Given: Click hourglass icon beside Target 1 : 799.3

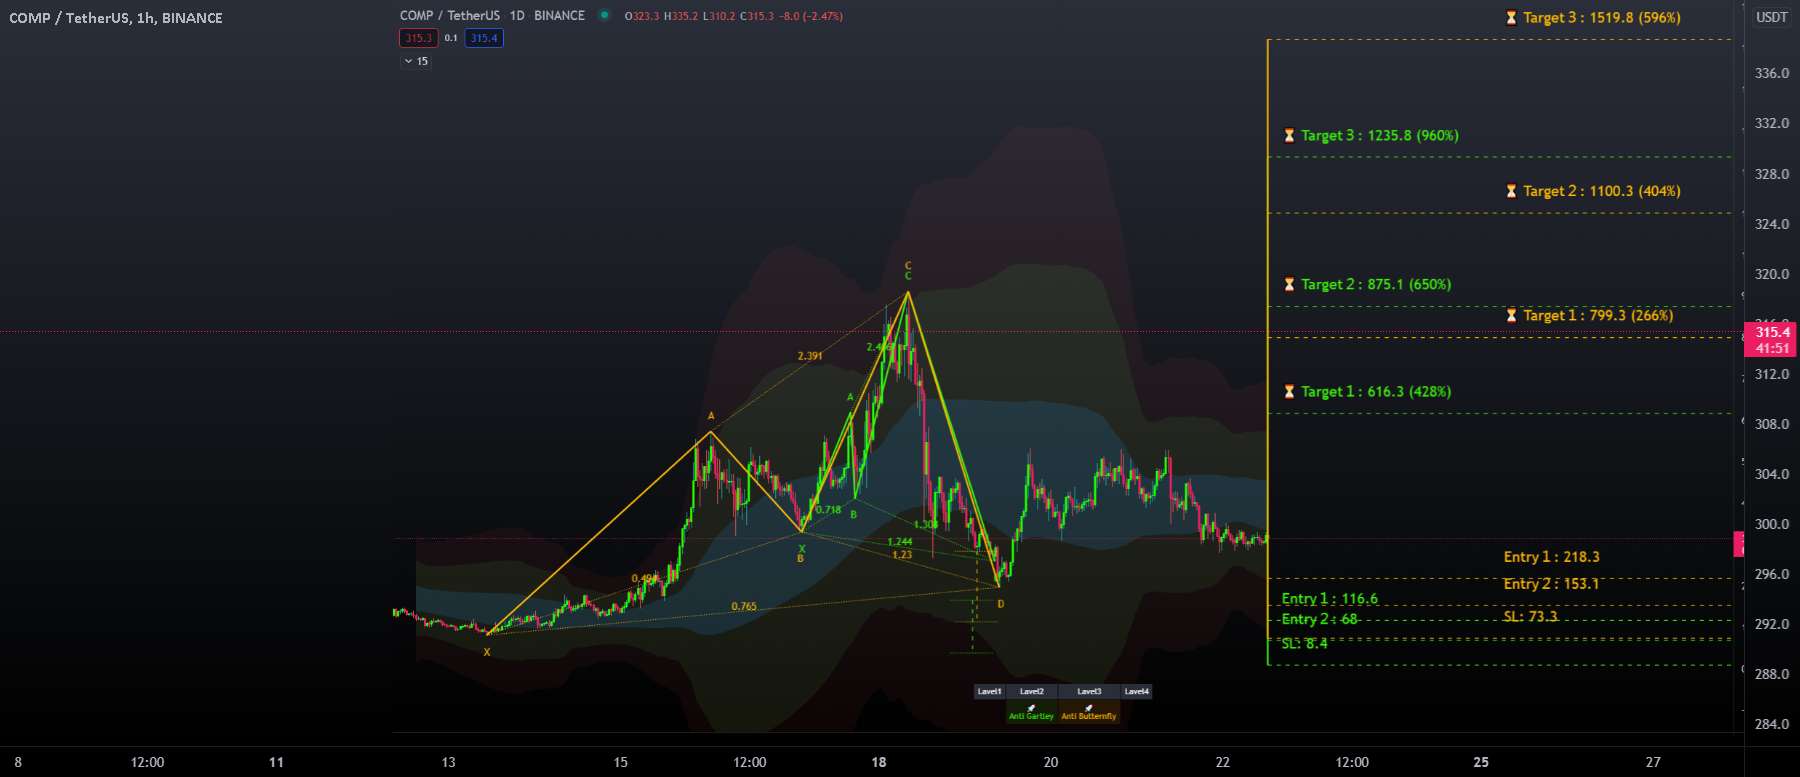Looking at the screenshot, I should (x=1511, y=316).
